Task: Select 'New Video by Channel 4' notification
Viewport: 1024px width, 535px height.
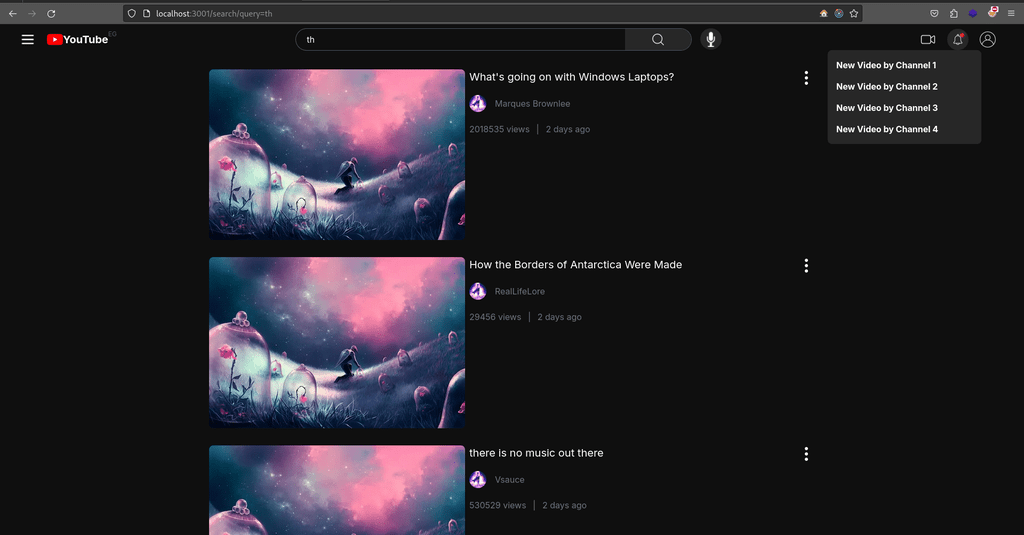Action: (x=887, y=129)
